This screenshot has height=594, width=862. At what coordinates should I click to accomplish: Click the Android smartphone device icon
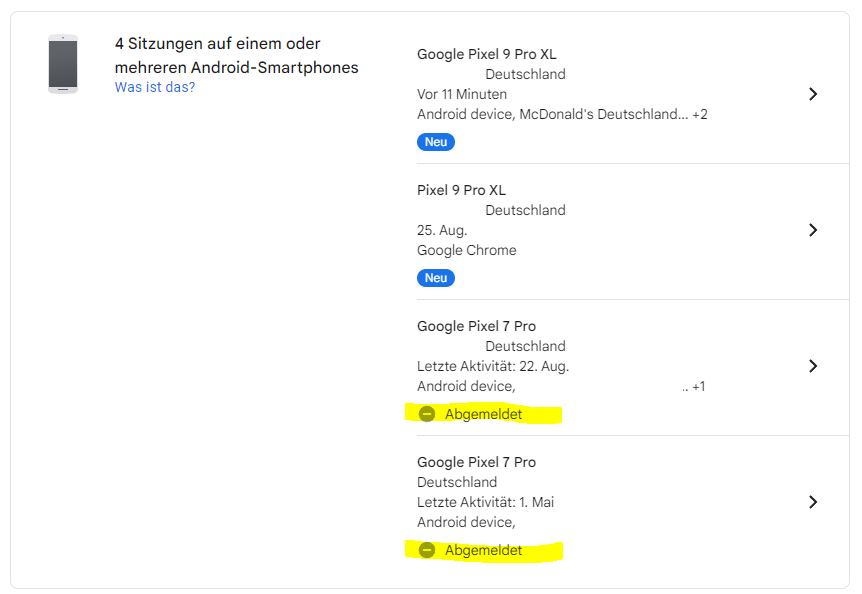pyautogui.click(x=63, y=64)
